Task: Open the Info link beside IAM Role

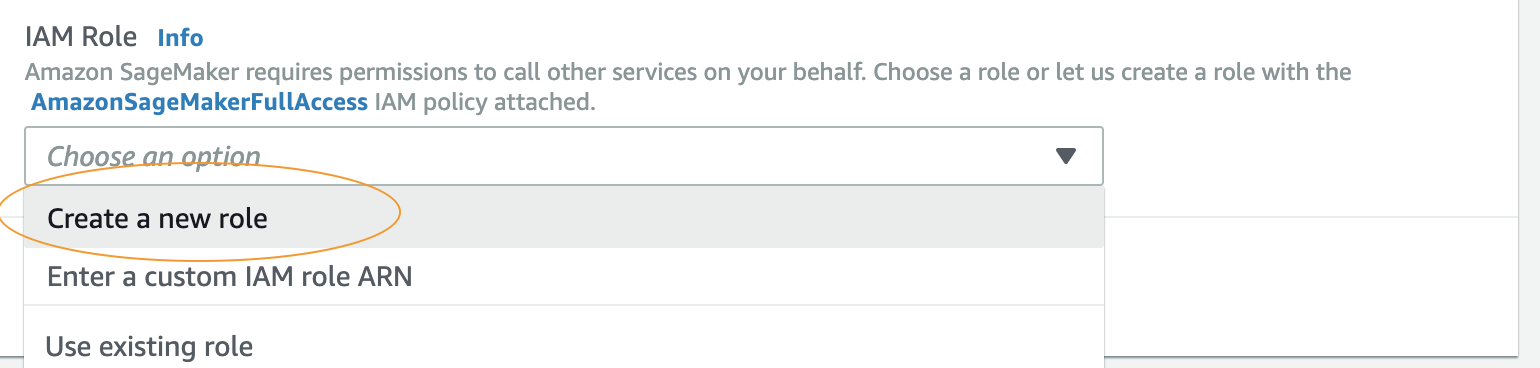Action: point(180,38)
